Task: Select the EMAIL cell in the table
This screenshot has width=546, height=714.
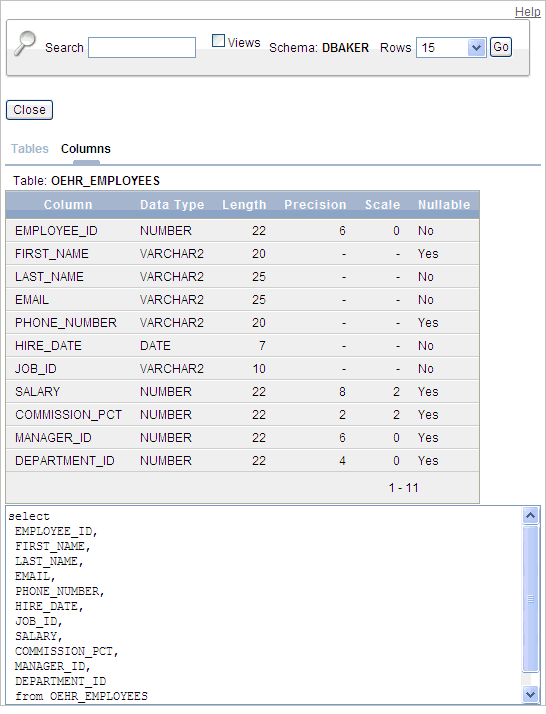Action: click(x=32, y=300)
